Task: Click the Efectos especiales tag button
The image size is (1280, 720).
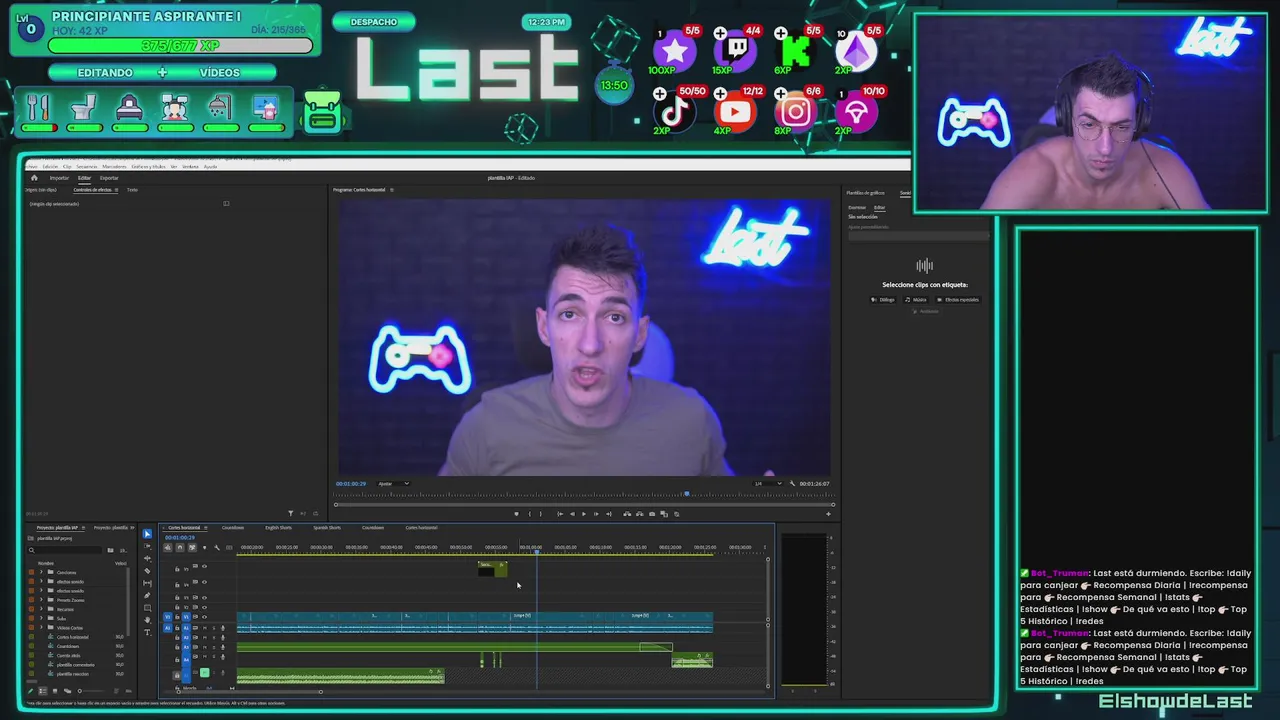Action: coord(959,299)
